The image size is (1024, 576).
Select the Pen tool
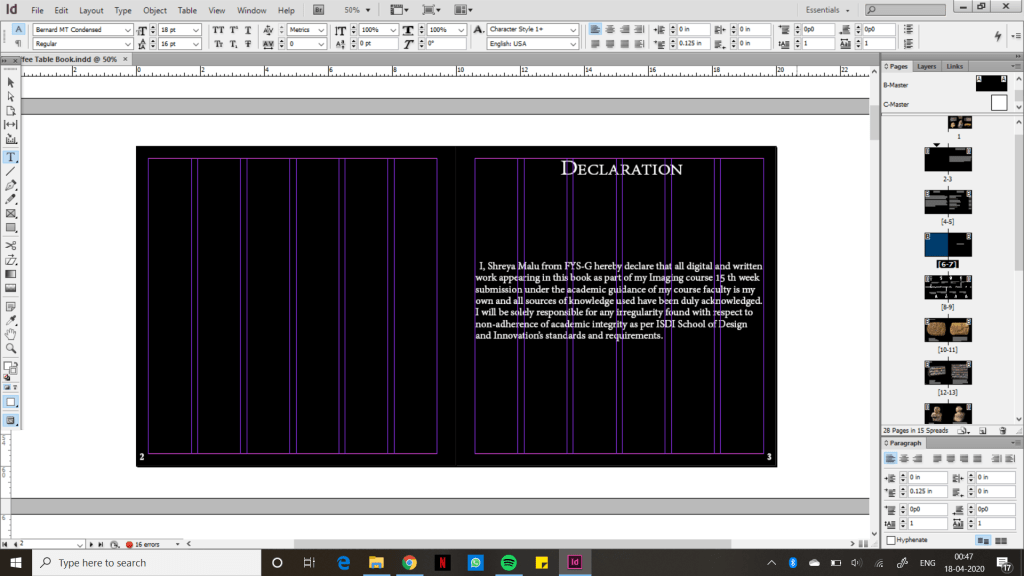click(x=11, y=186)
